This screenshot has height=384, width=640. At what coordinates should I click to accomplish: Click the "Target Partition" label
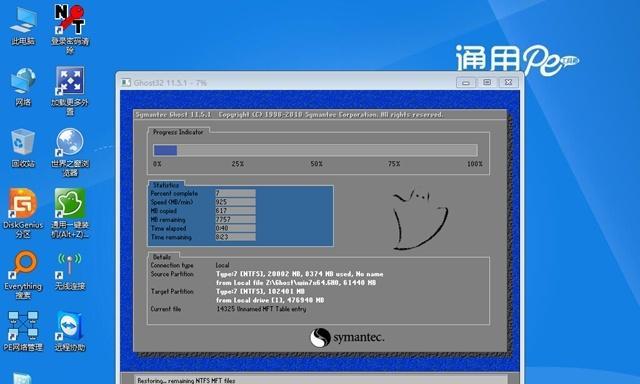point(172,291)
